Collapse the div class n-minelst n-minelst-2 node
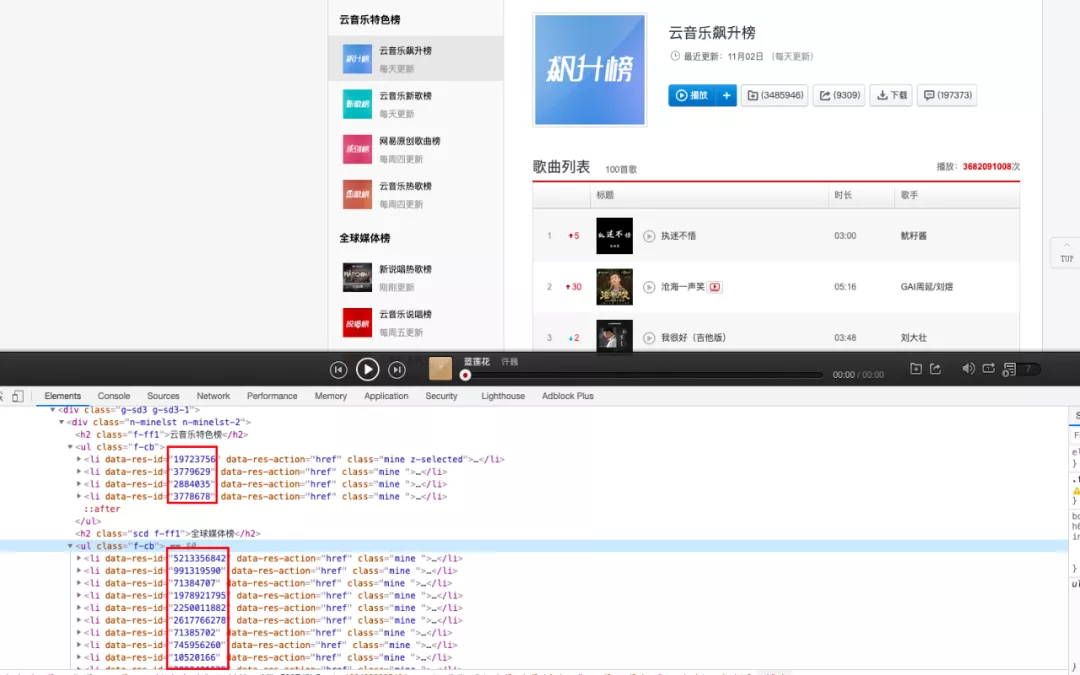The width and height of the screenshot is (1080, 675). pyautogui.click(x=61, y=422)
